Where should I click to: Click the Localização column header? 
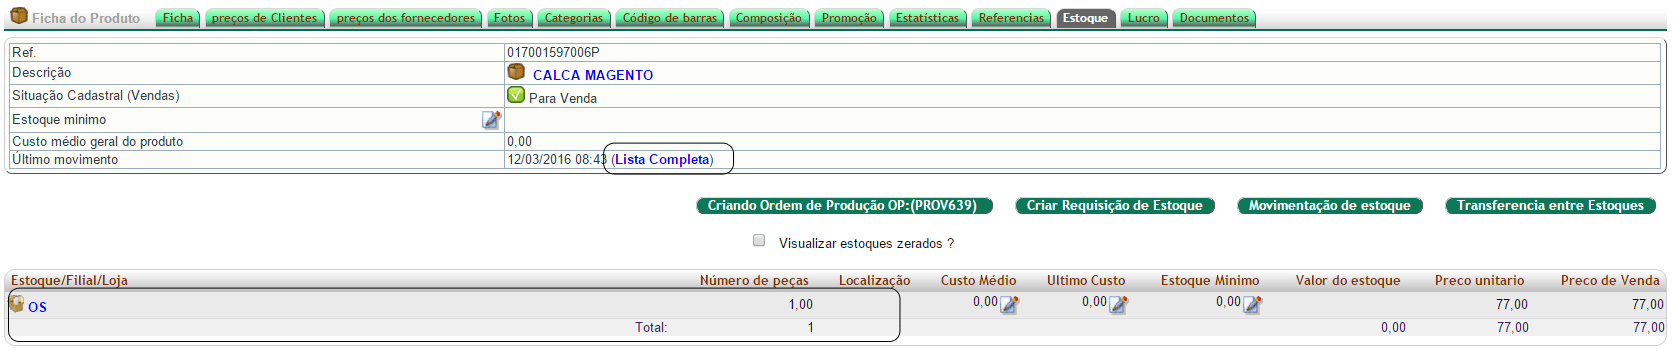874,280
